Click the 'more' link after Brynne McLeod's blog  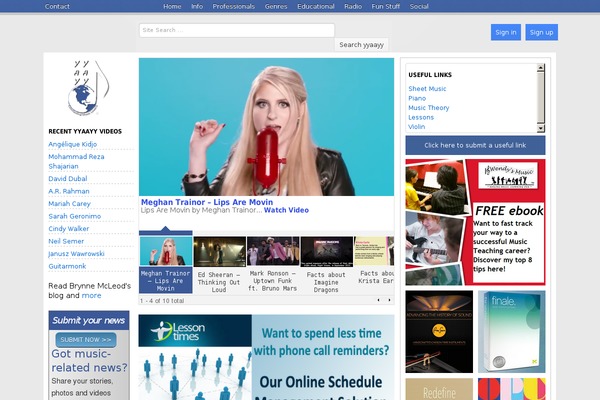pos(91,296)
